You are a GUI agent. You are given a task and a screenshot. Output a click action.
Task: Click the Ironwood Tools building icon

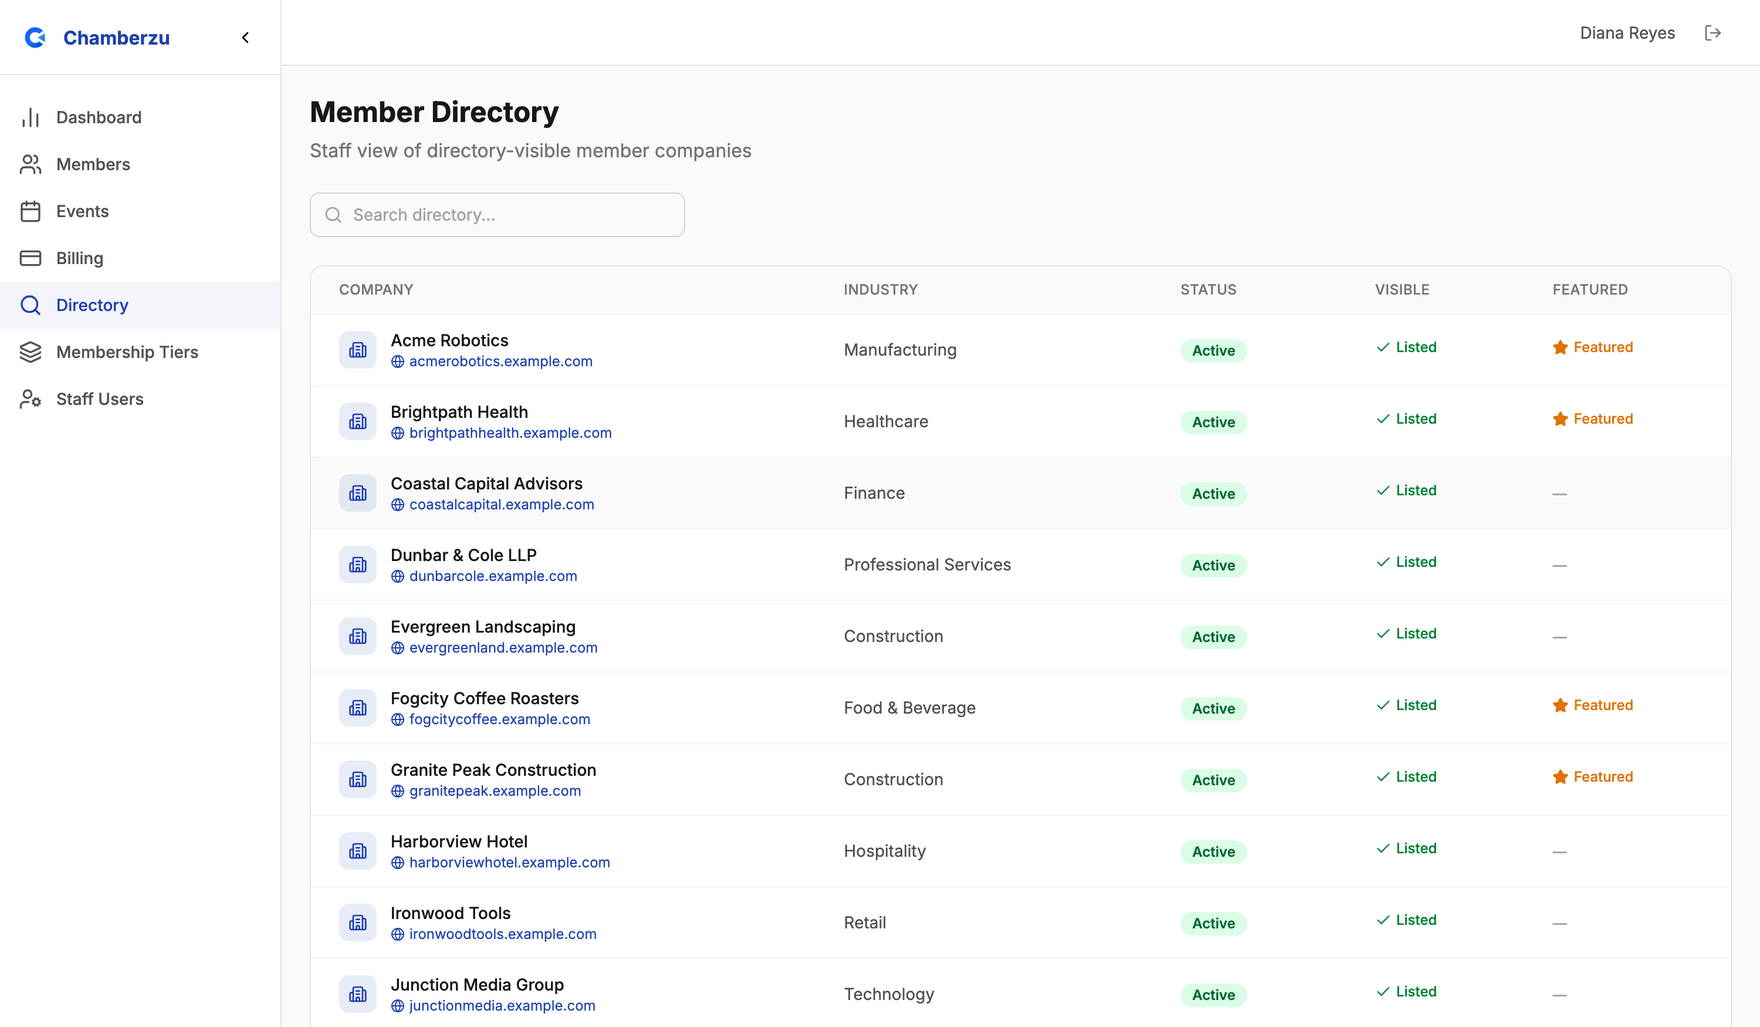(x=358, y=923)
